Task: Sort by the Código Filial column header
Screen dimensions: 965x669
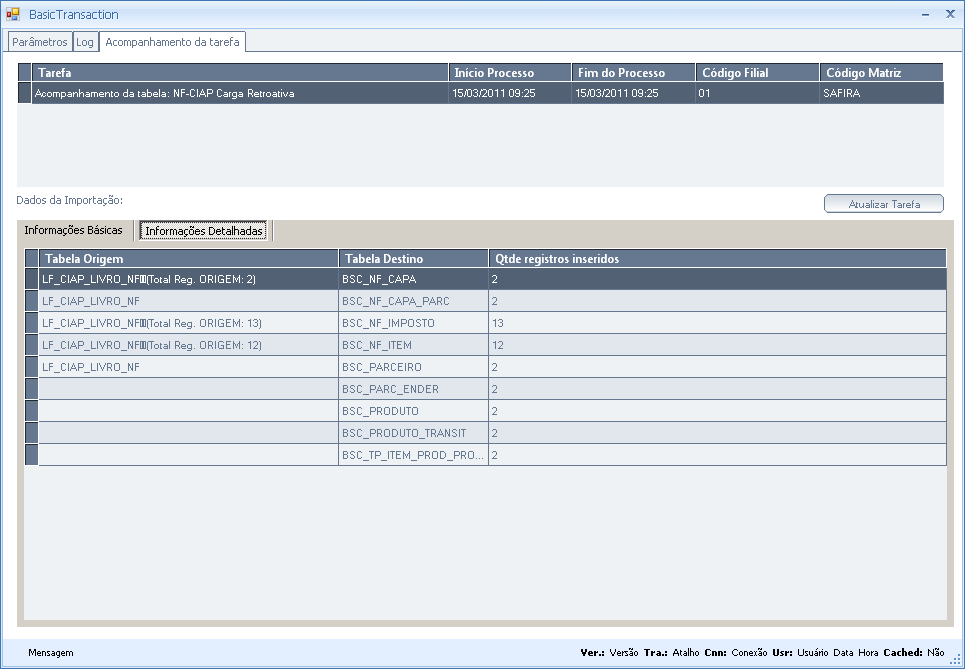Action: 756,73
